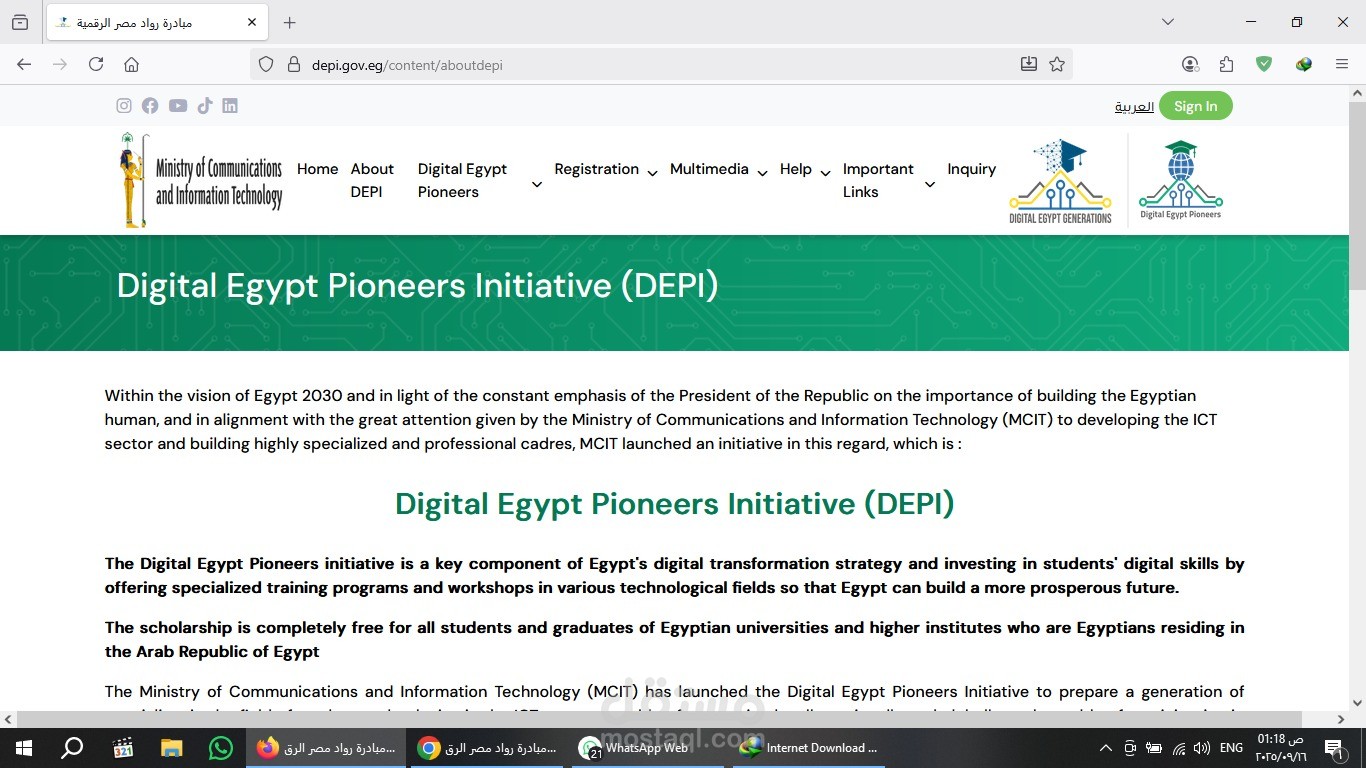The width and height of the screenshot is (1366, 768).
Task: Open the pinned WhatsApp taskbar icon
Action: coord(221,748)
